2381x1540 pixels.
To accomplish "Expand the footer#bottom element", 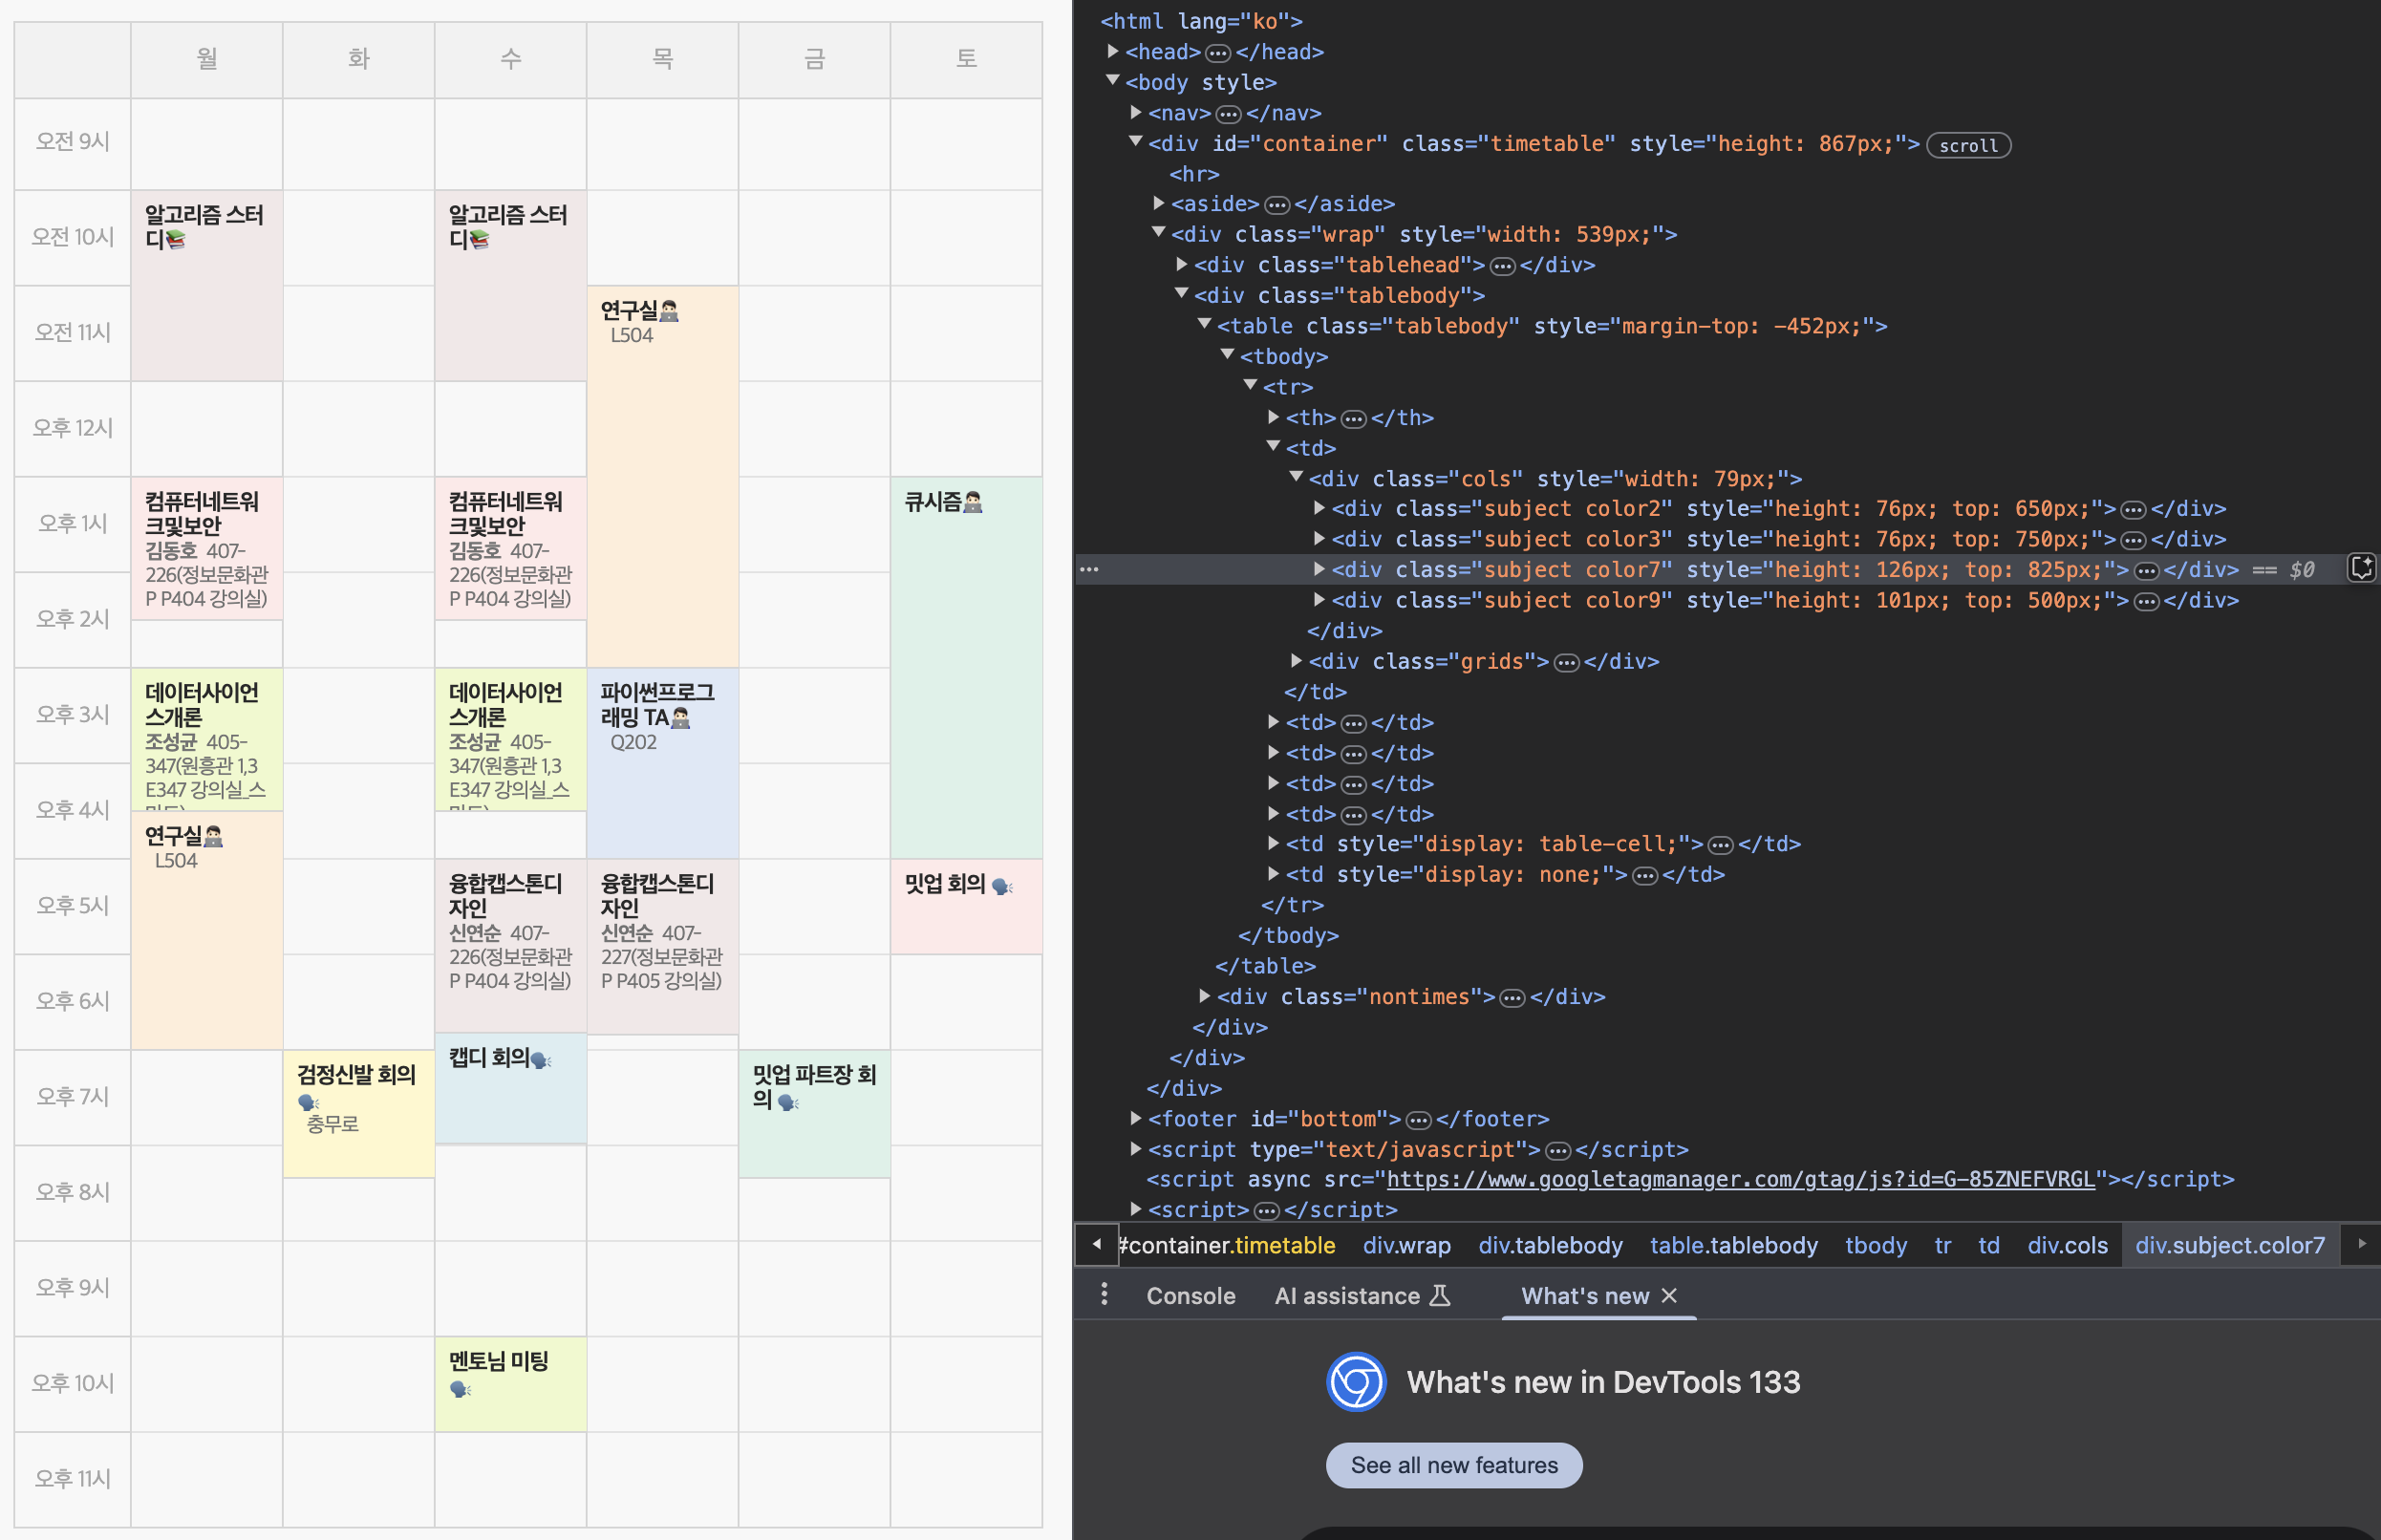I will 1136,1118.
